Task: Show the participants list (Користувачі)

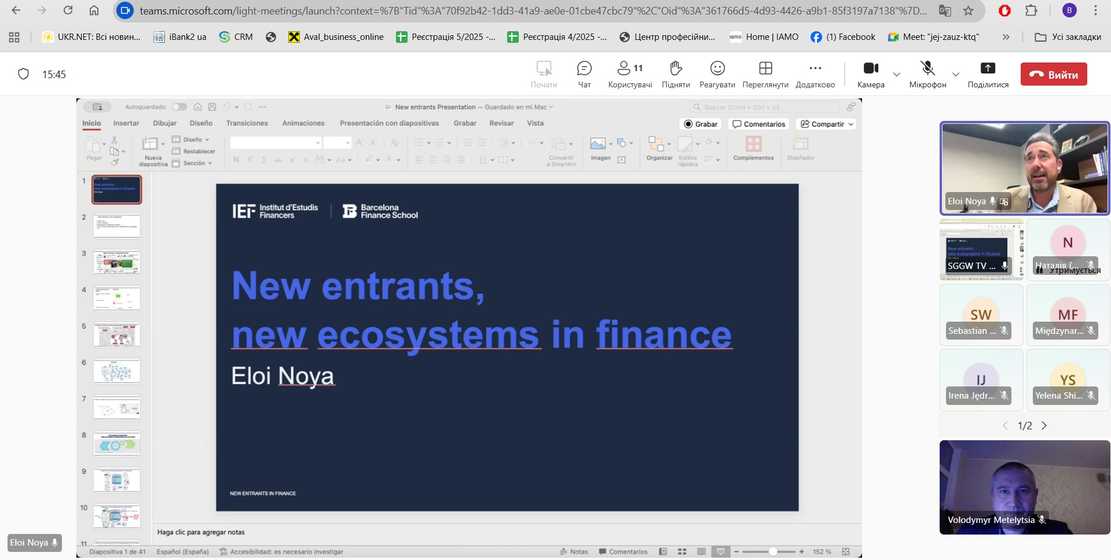Action: (x=630, y=74)
